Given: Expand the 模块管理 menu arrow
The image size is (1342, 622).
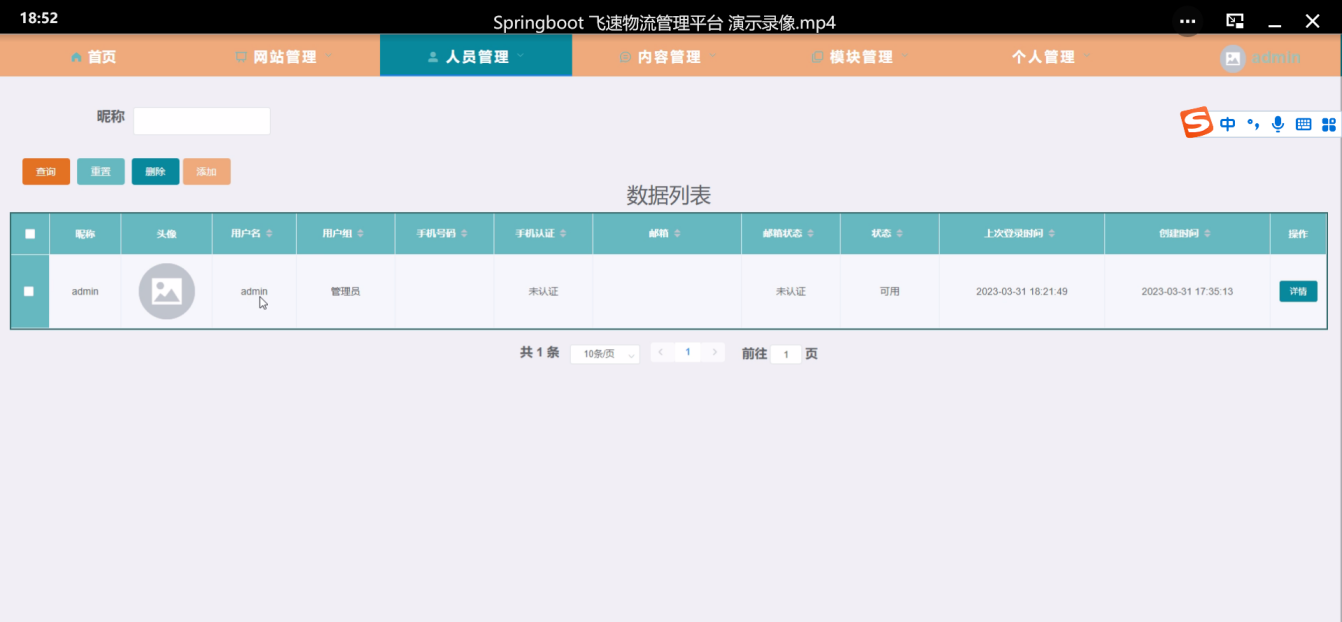Looking at the screenshot, I should [905, 57].
